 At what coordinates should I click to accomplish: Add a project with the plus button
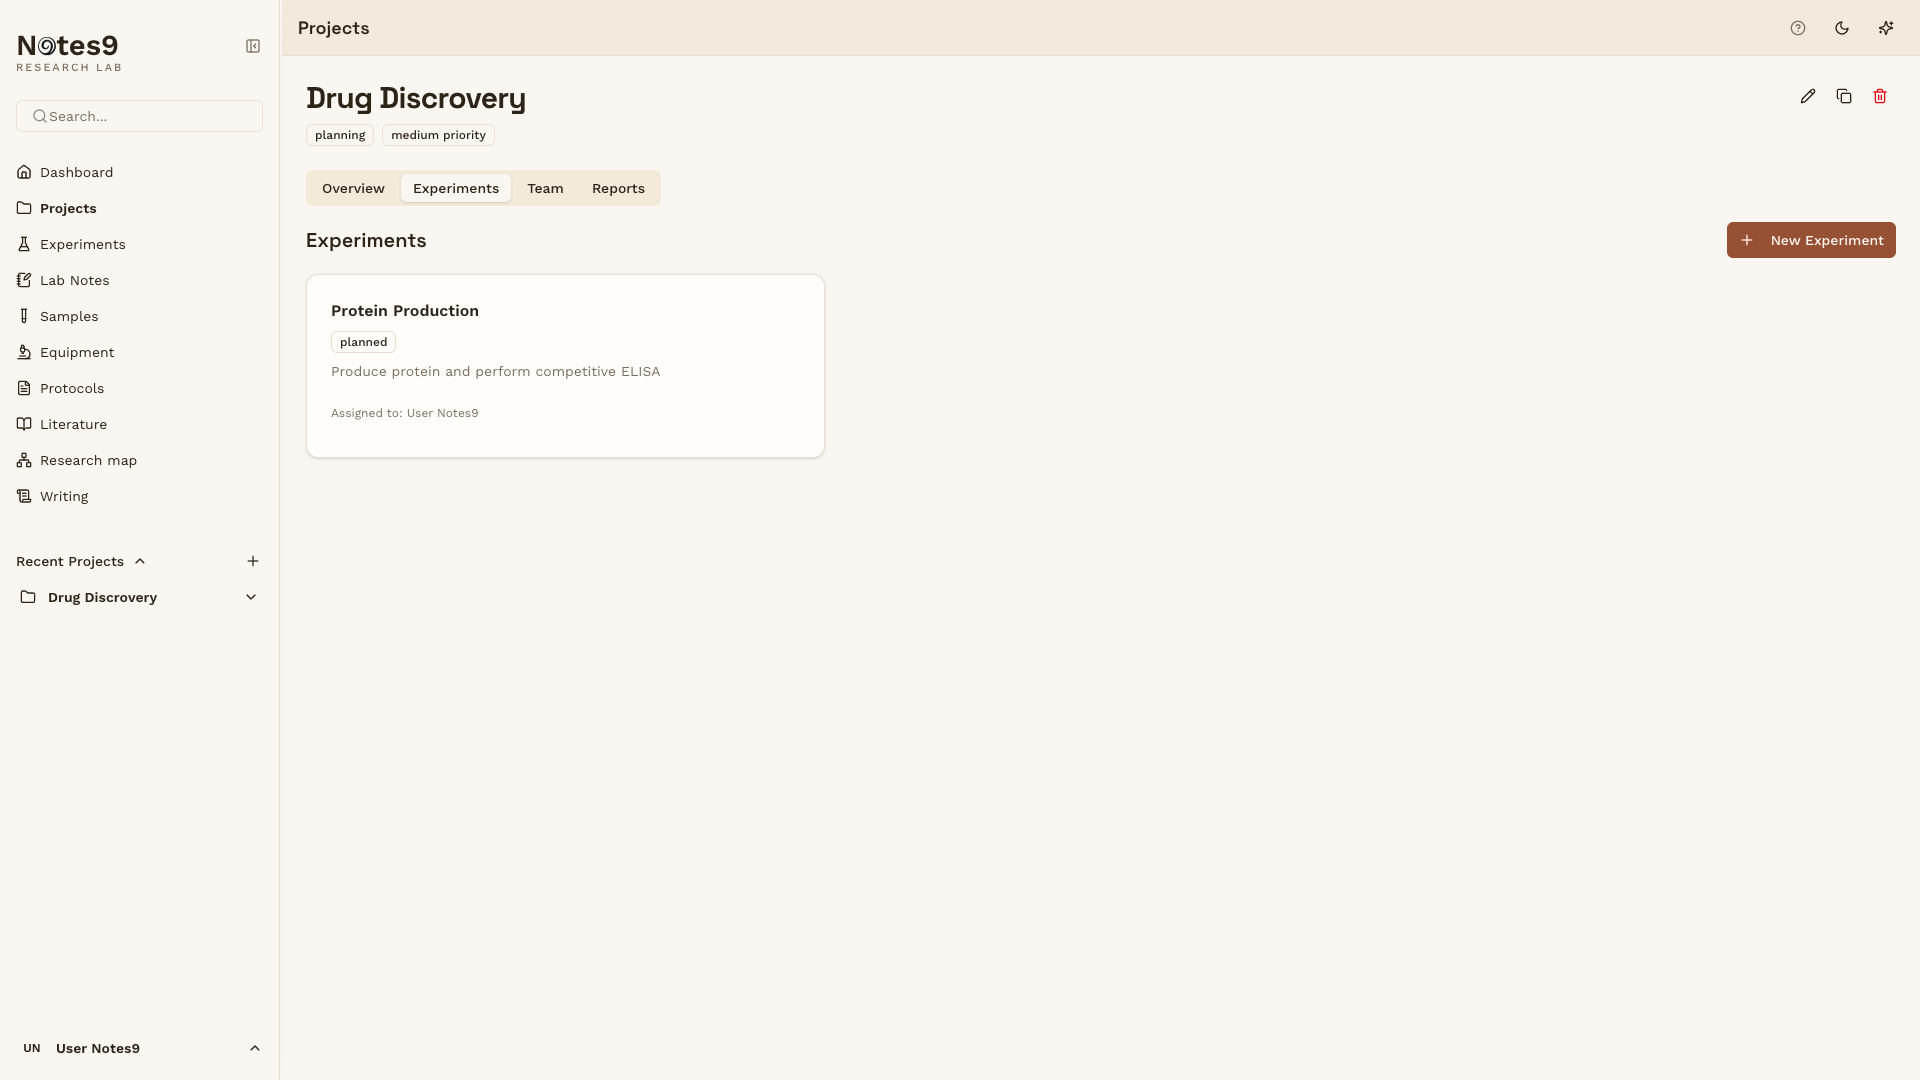tap(252, 561)
